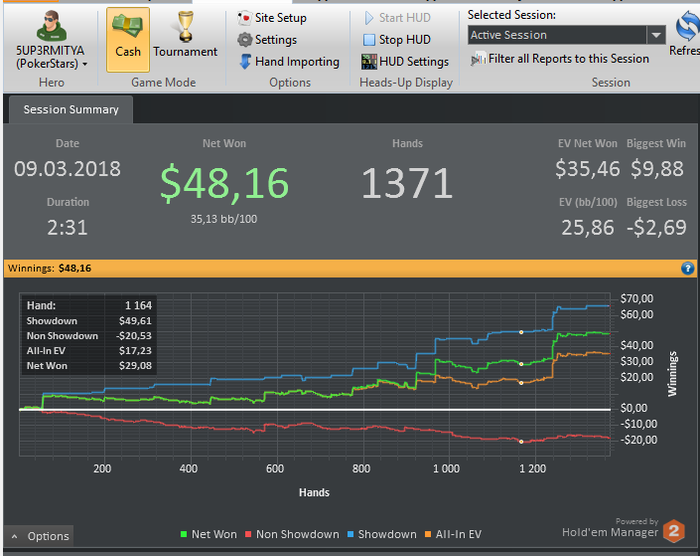Click tooltip Non Showdown value -$20,53
The image size is (700, 556).
(x=133, y=336)
